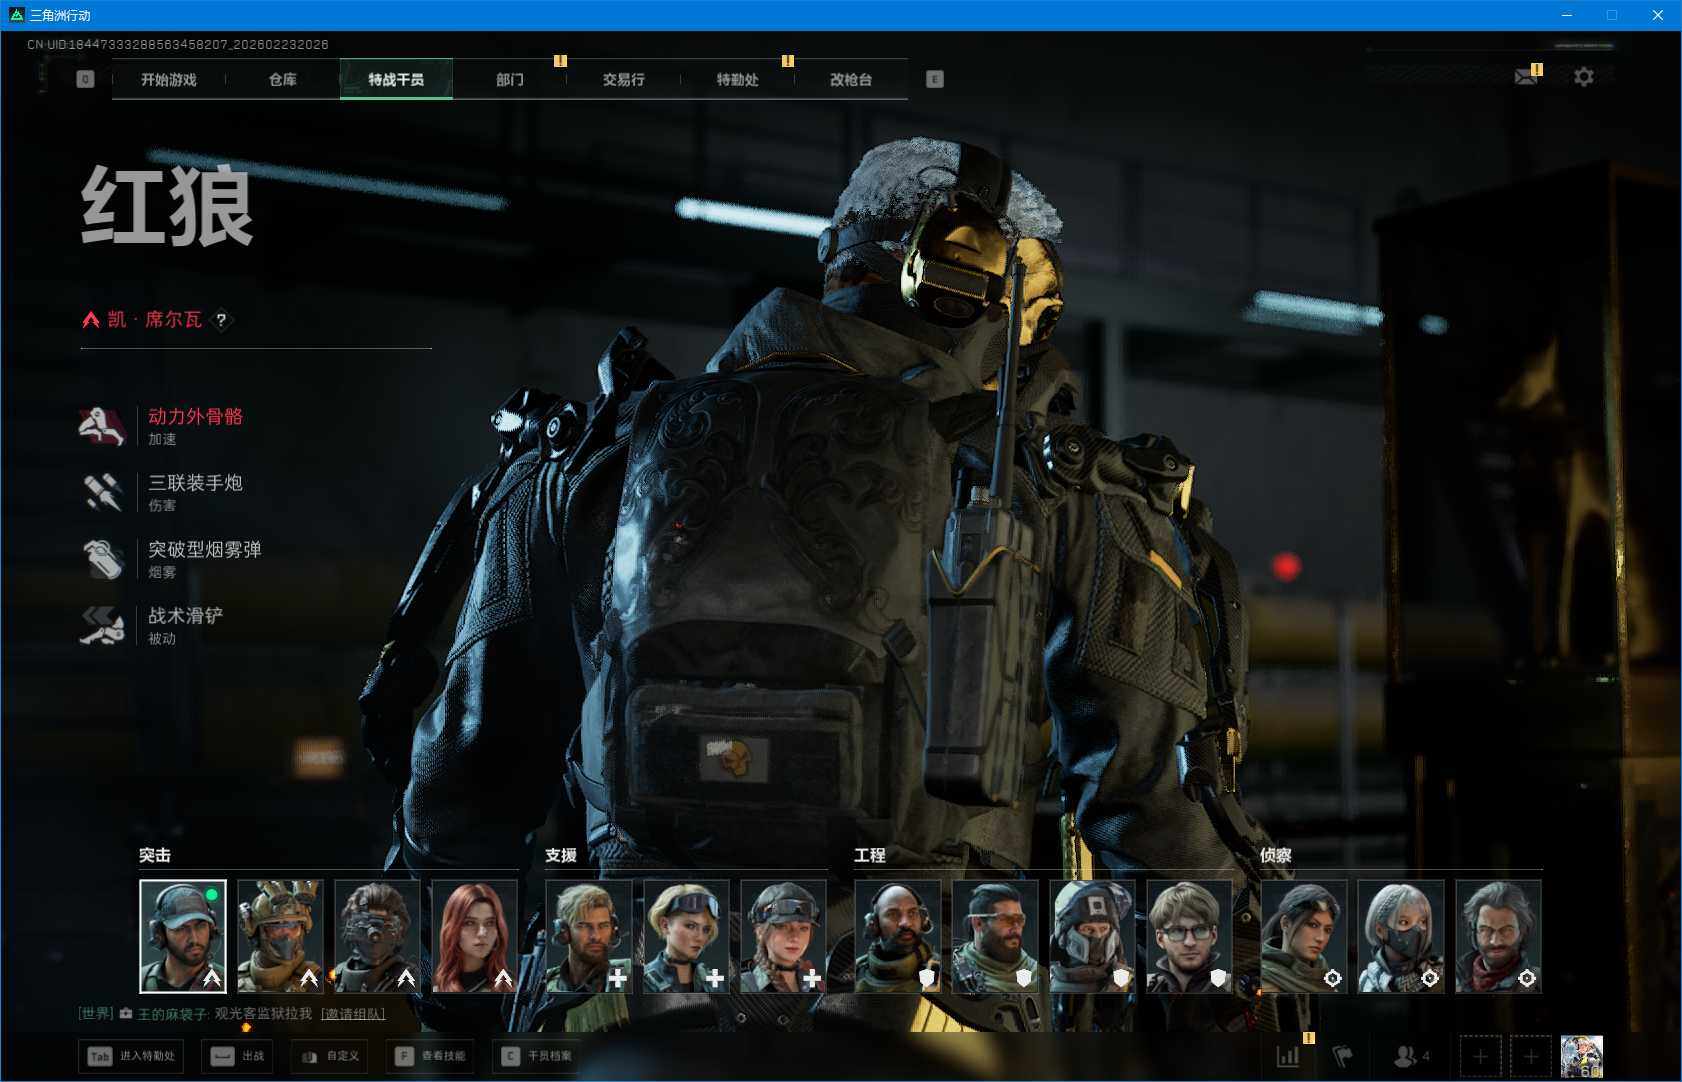Select the red-haired female assault operator
This screenshot has width=1682, height=1082.
[x=475, y=936]
